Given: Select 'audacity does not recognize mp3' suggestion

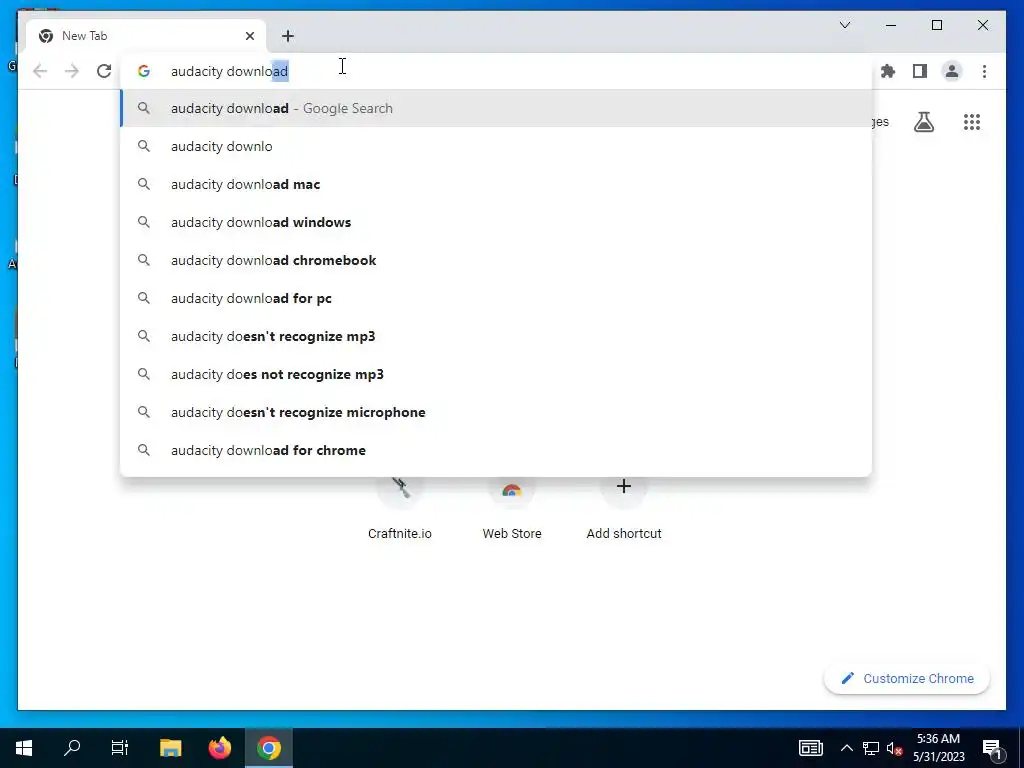Looking at the screenshot, I should tap(496, 374).
